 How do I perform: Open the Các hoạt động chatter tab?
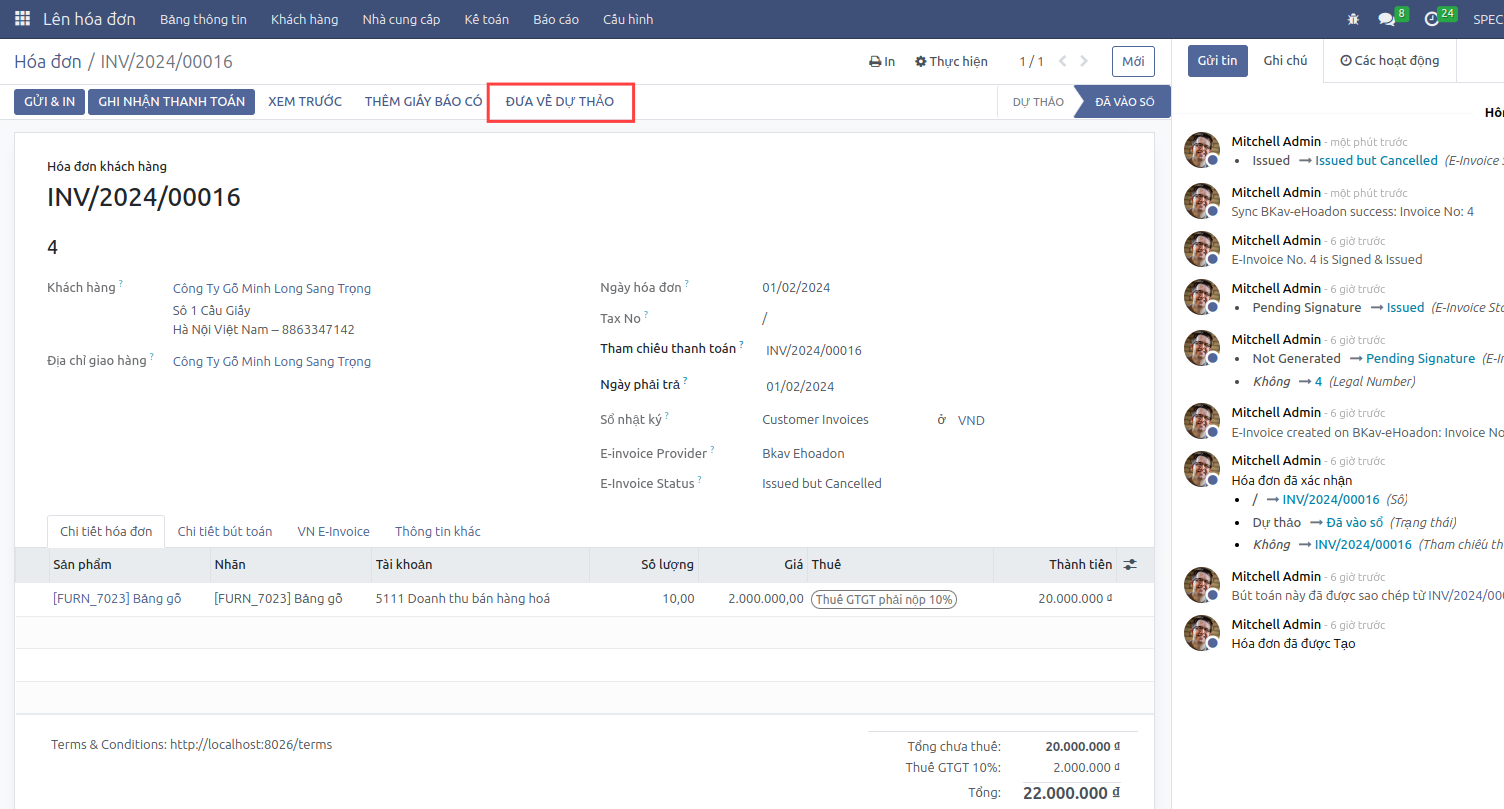click(x=1389, y=61)
